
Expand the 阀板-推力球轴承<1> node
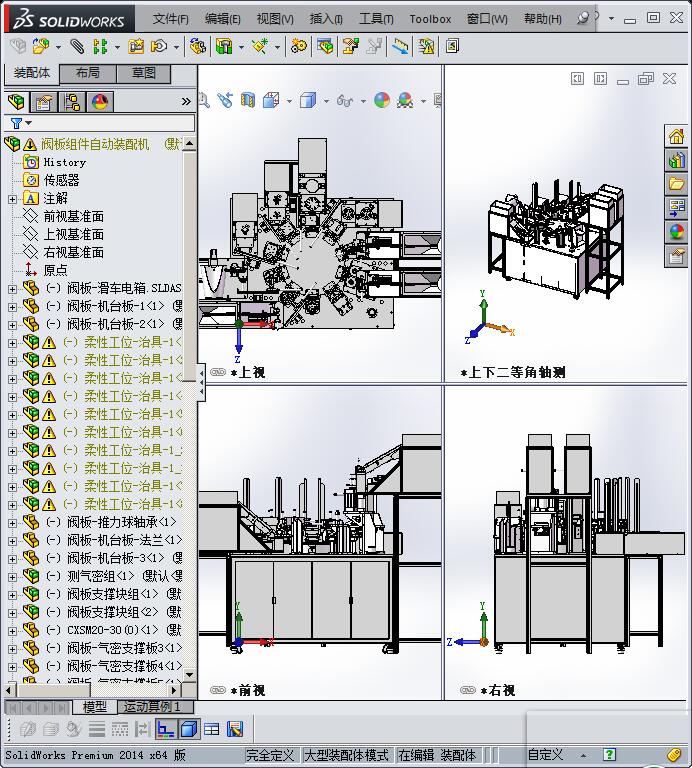click(x=12, y=523)
